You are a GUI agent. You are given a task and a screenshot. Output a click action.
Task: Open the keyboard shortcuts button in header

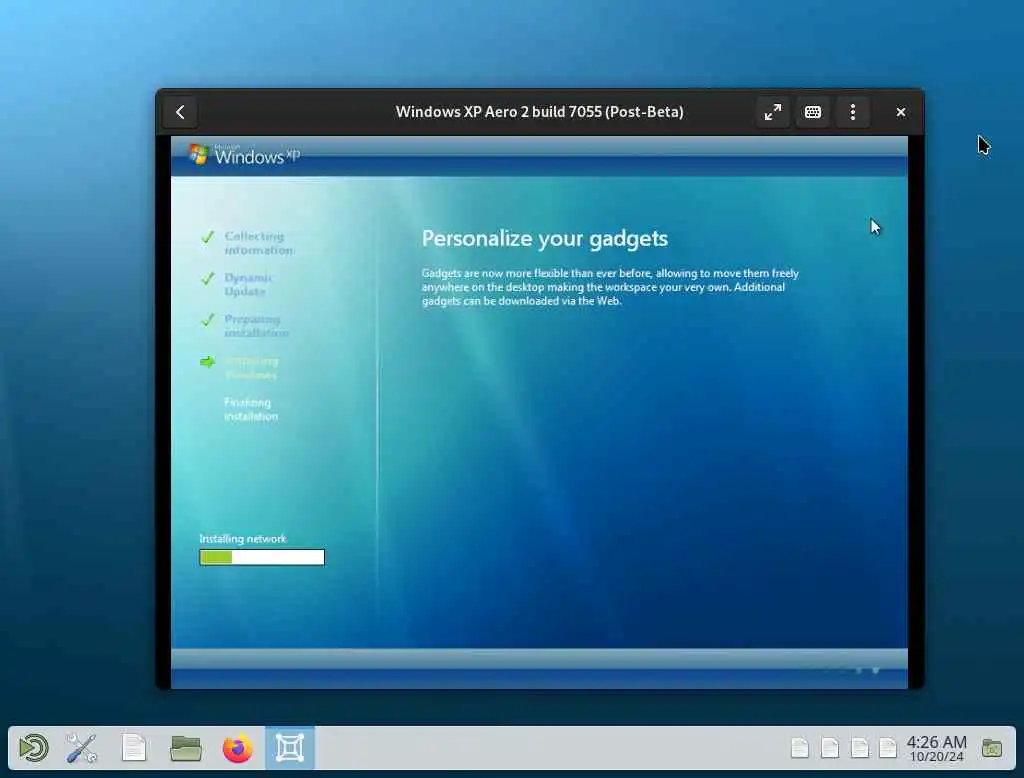pos(812,112)
